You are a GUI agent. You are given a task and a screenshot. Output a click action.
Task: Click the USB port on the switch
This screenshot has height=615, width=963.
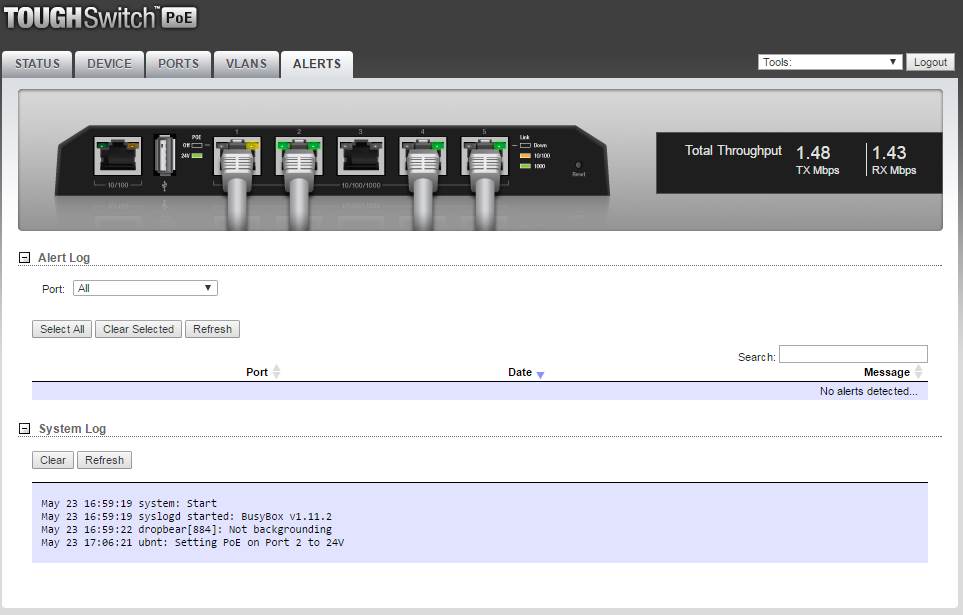pos(164,156)
